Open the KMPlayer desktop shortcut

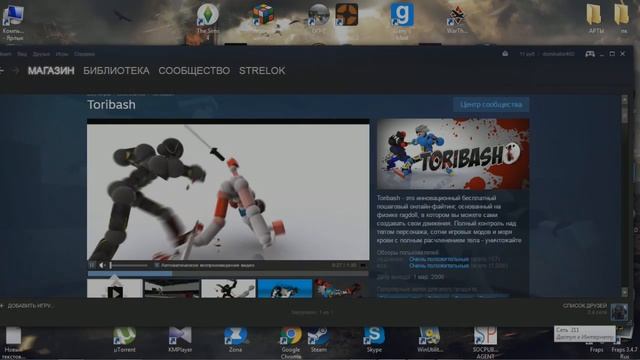coord(180,340)
